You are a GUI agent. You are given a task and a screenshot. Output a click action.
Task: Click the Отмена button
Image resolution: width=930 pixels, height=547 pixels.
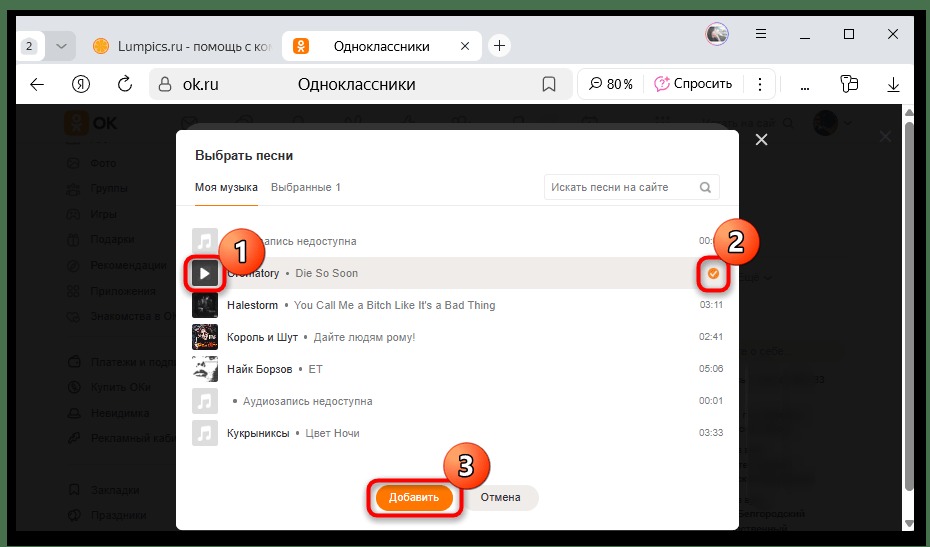[x=501, y=497]
